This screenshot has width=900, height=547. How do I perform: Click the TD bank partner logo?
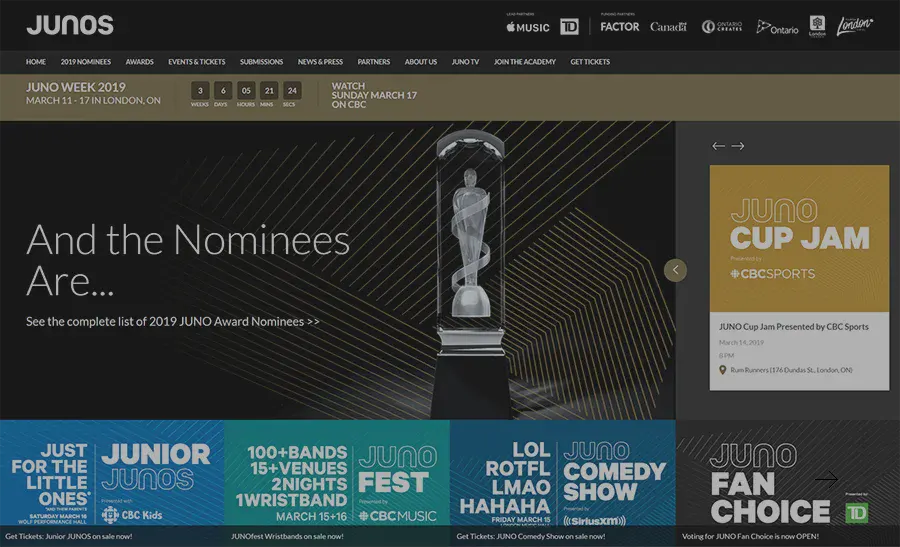point(569,27)
